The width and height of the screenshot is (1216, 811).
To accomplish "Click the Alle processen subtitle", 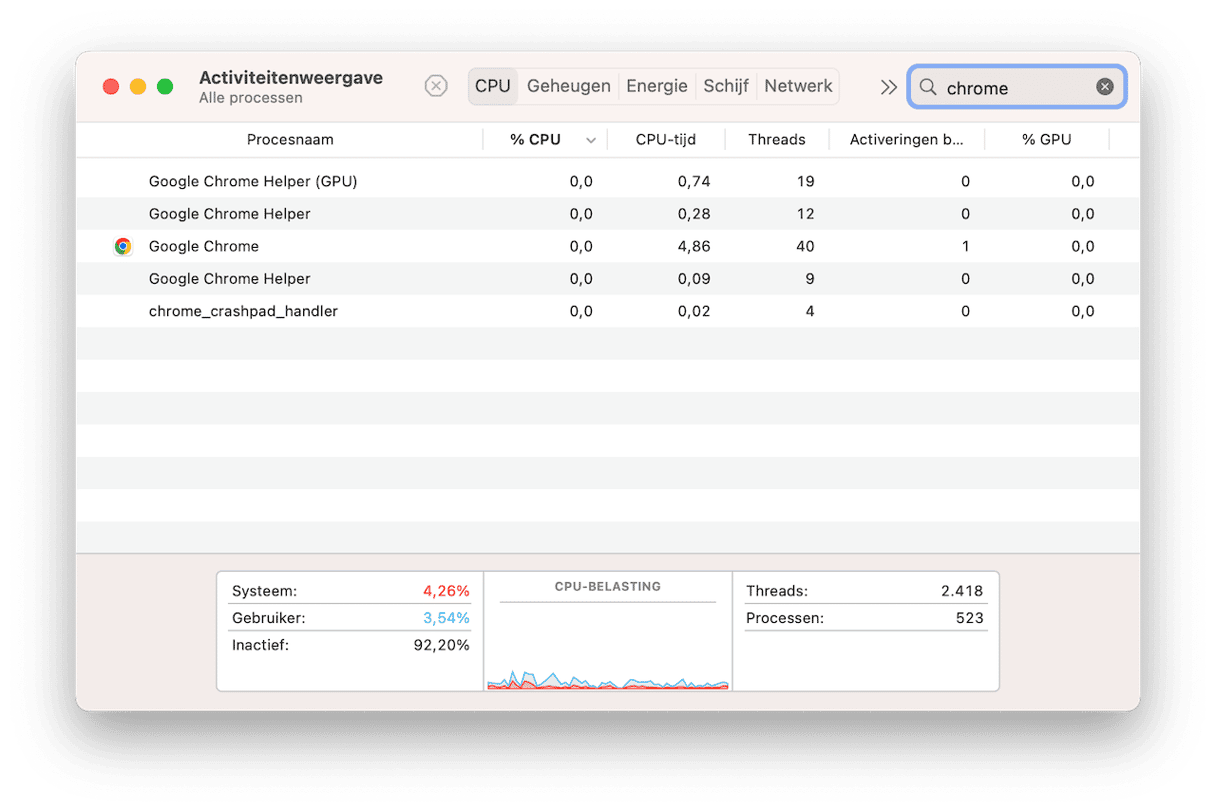I will pos(251,98).
